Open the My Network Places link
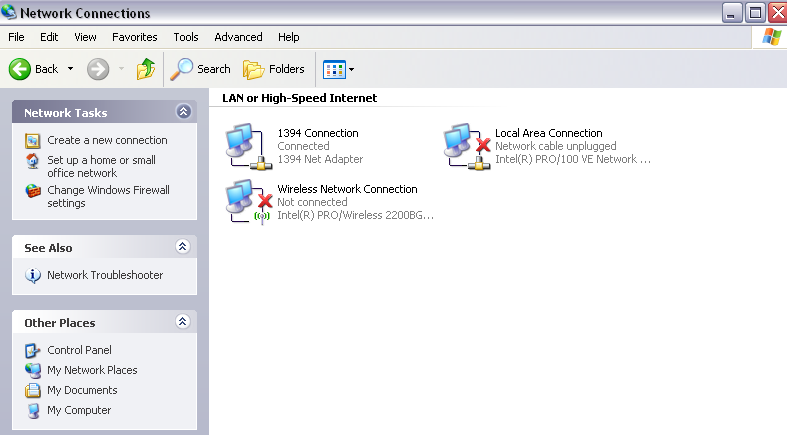 (x=92, y=370)
